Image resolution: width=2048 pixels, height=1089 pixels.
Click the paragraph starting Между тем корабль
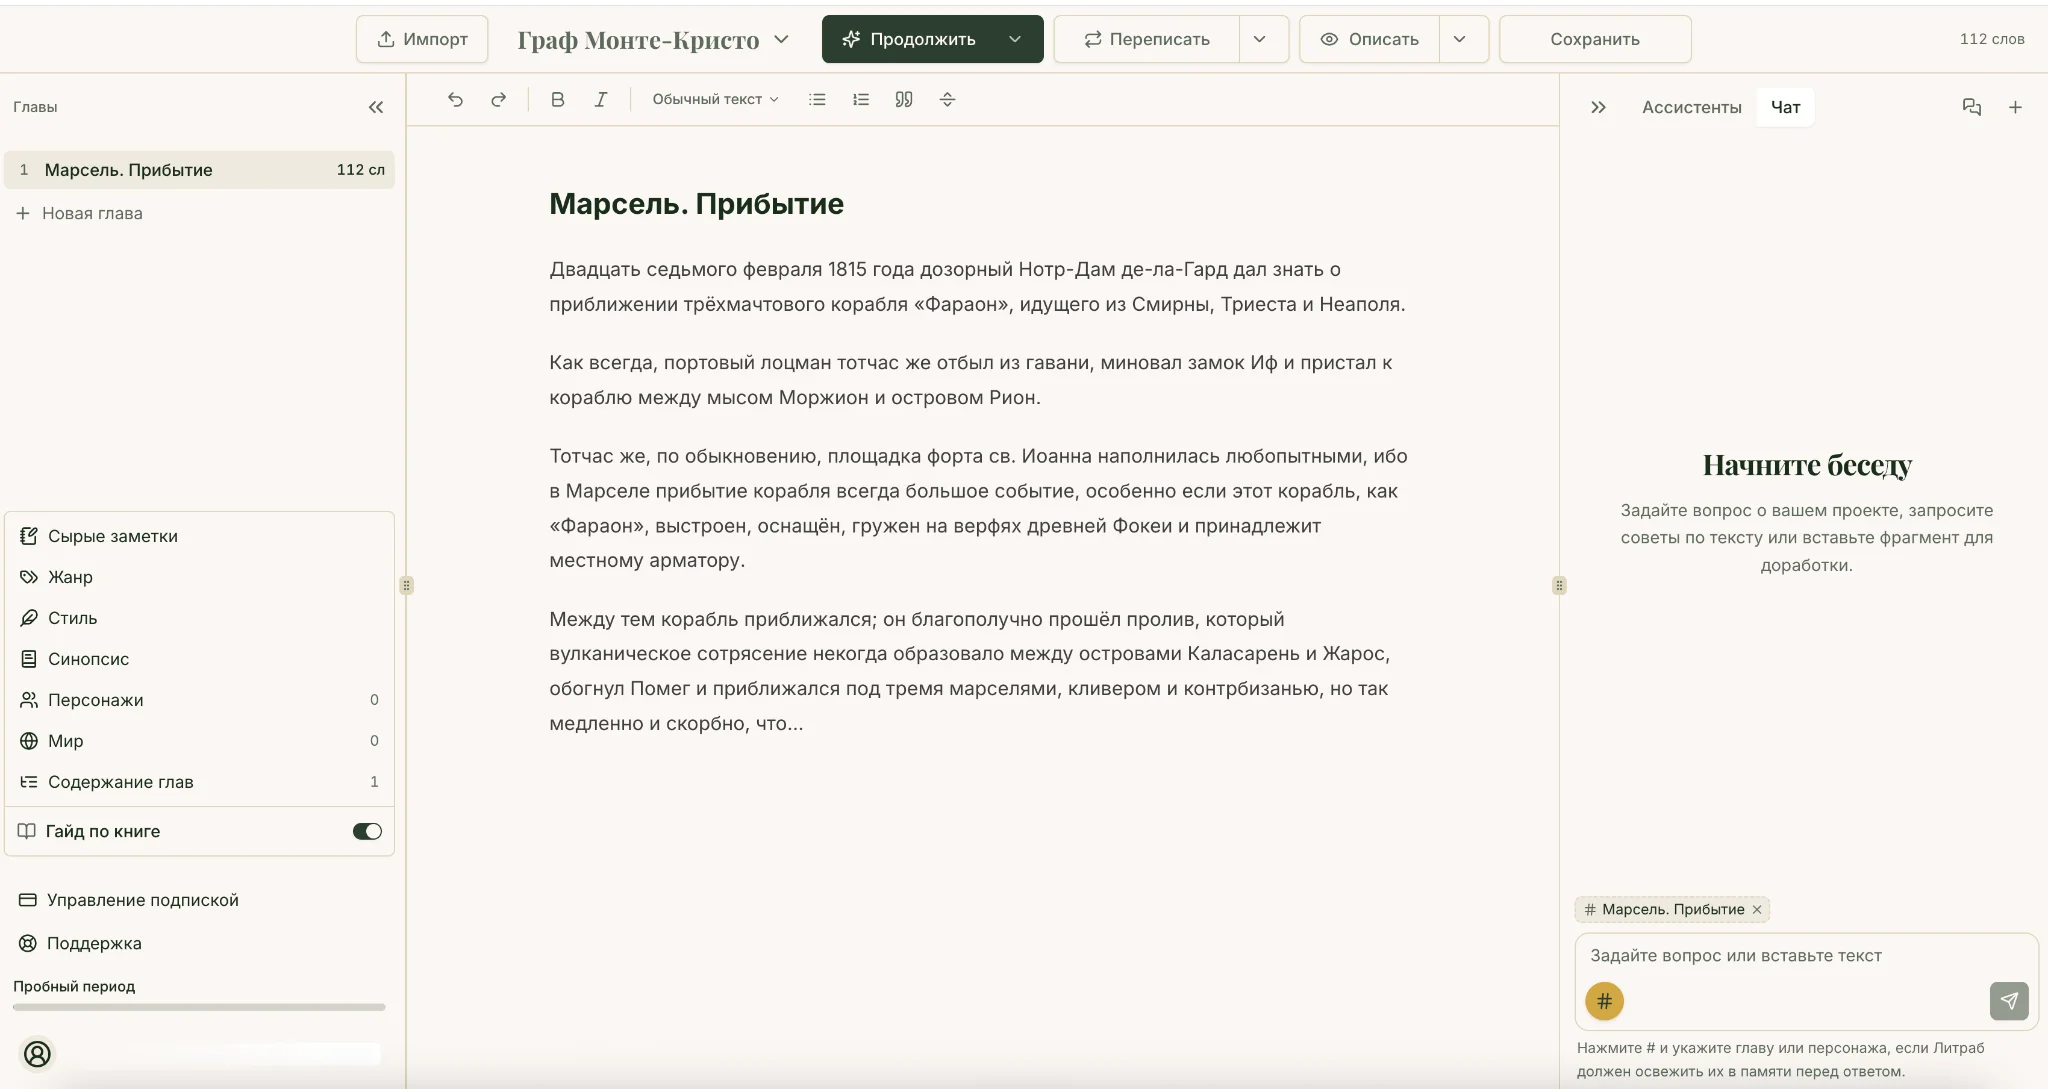click(970, 671)
